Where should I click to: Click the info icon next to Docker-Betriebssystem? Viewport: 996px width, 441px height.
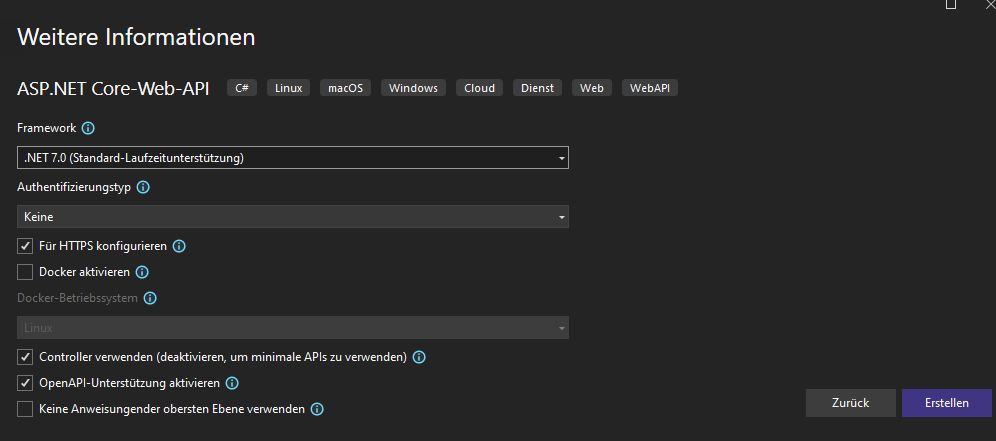pos(150,298)
